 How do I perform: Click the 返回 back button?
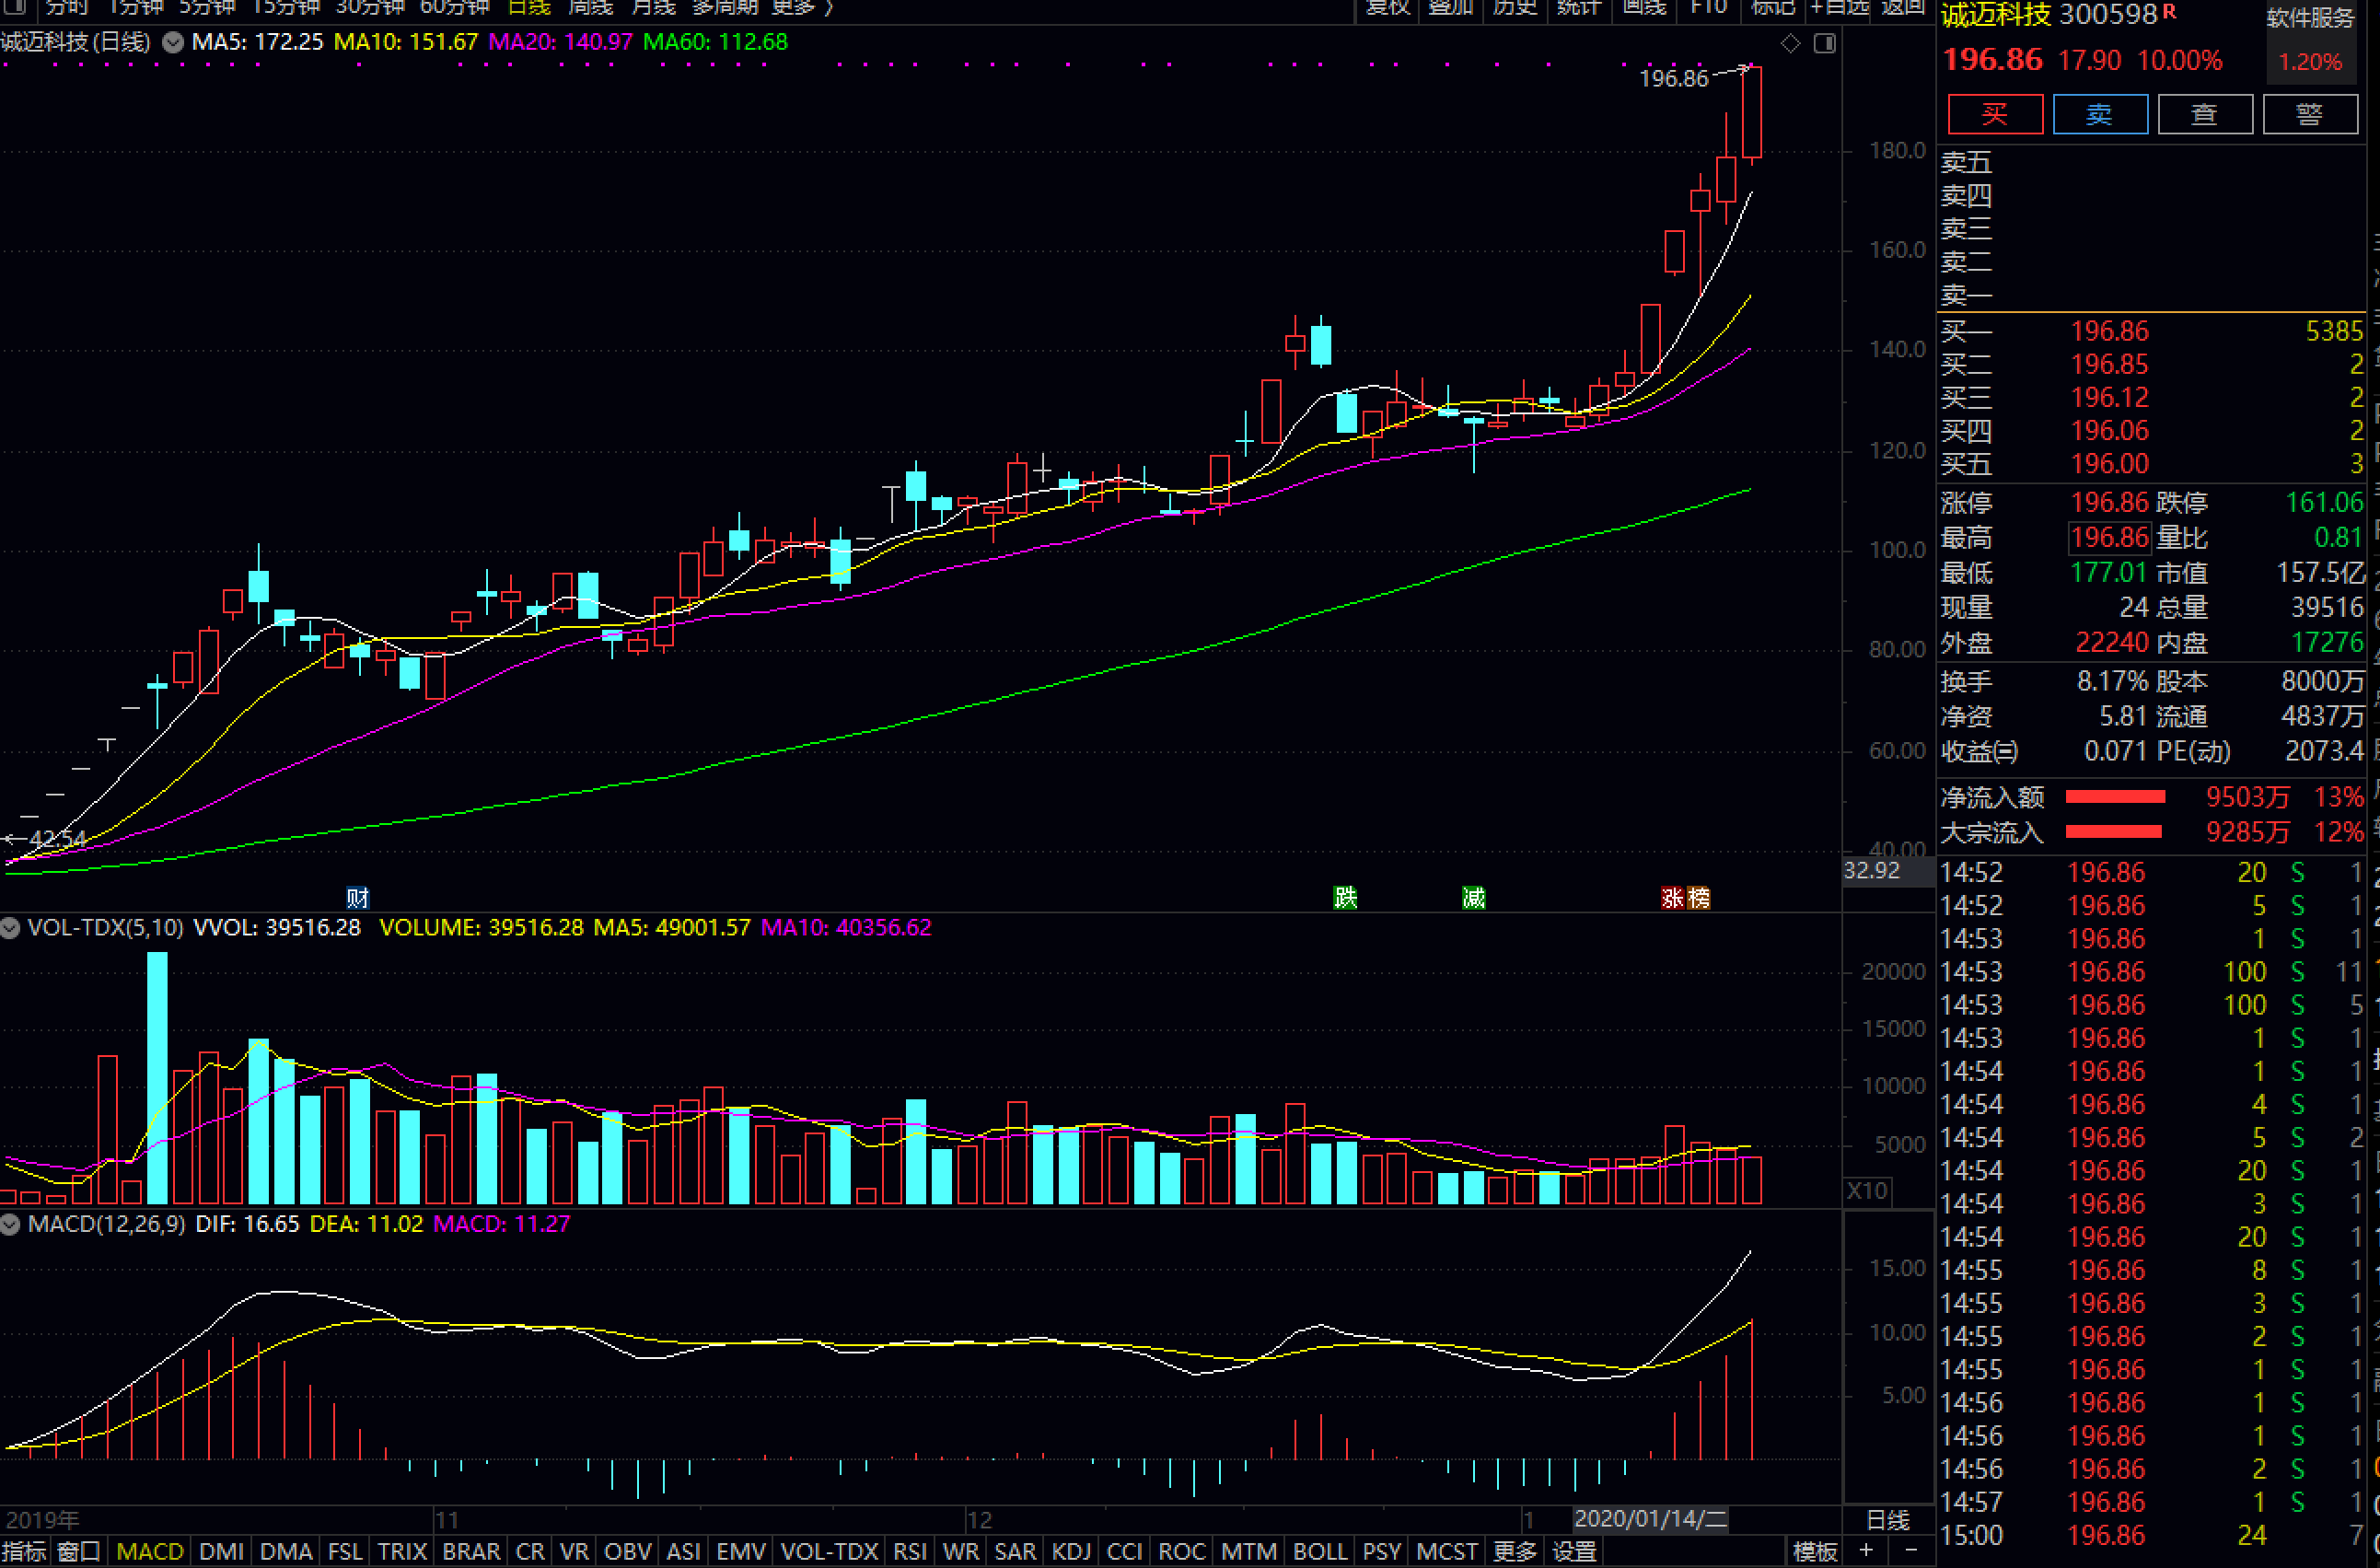point(1902,7)
